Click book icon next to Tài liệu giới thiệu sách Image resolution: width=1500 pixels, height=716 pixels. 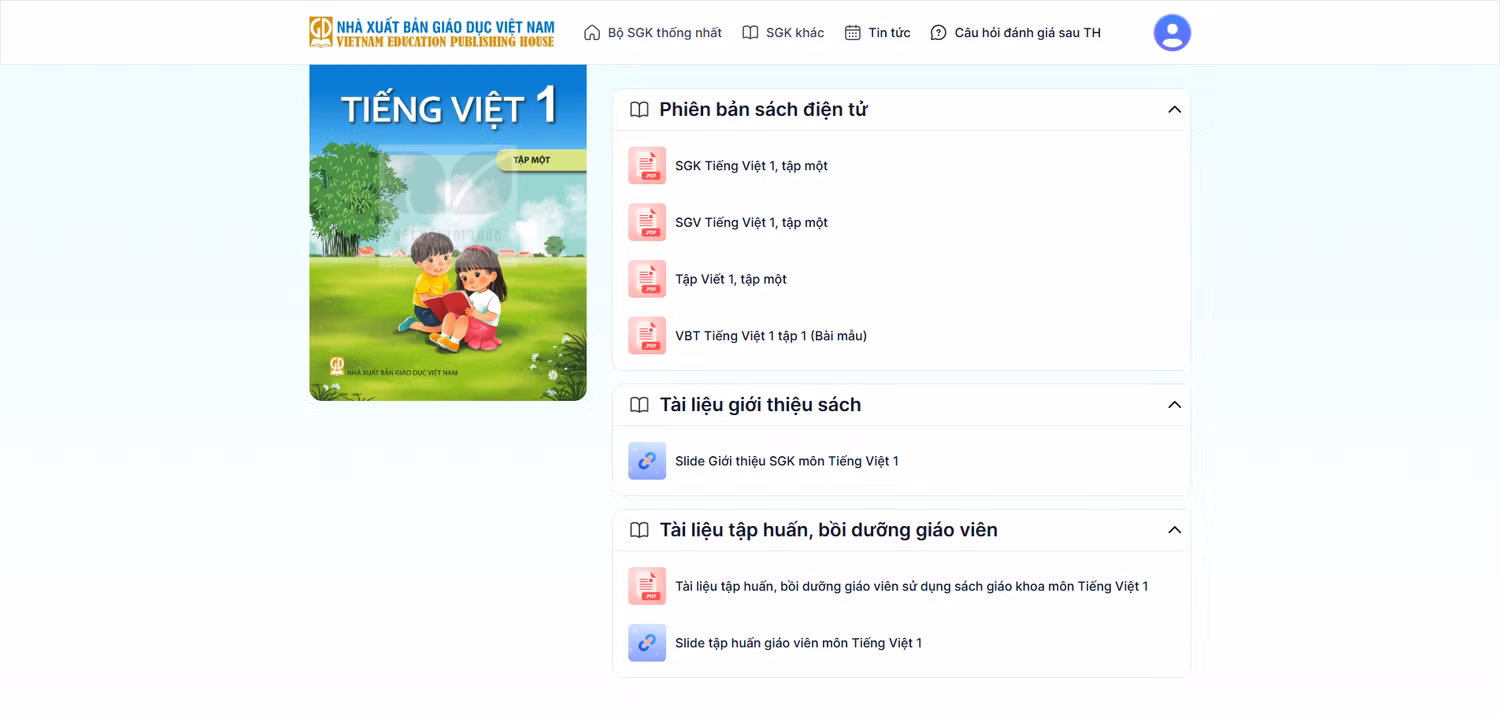coord(639,405)
